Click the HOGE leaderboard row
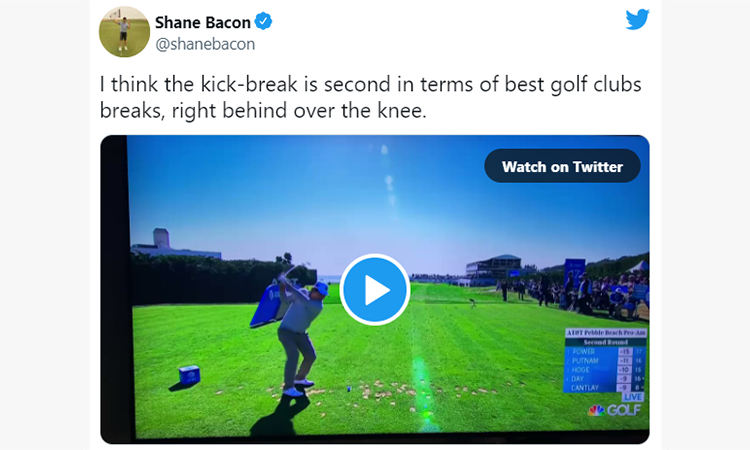Viewport: 750px width, 450px height. tap(605, 370)
